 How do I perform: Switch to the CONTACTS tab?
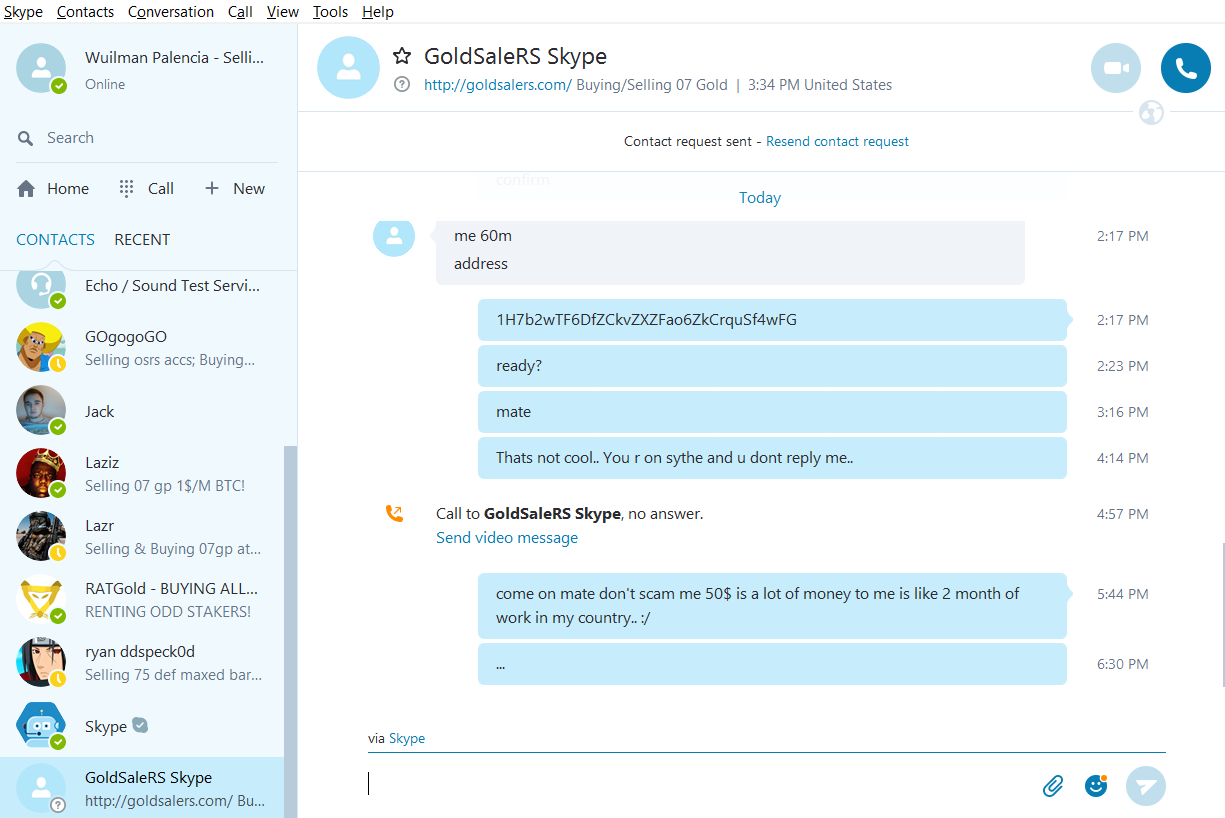(x=55, y=240)
